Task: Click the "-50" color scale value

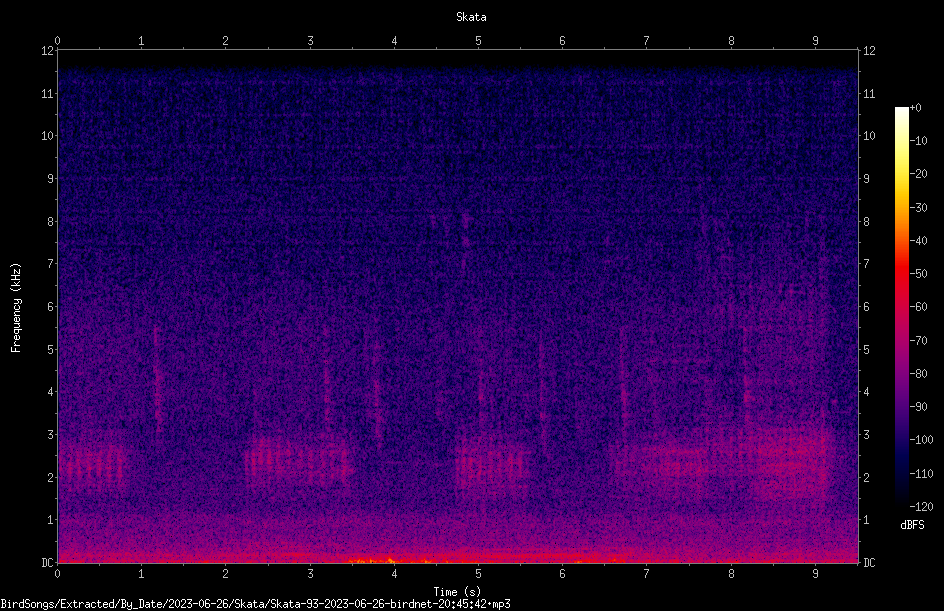Action: click(918, 274)
